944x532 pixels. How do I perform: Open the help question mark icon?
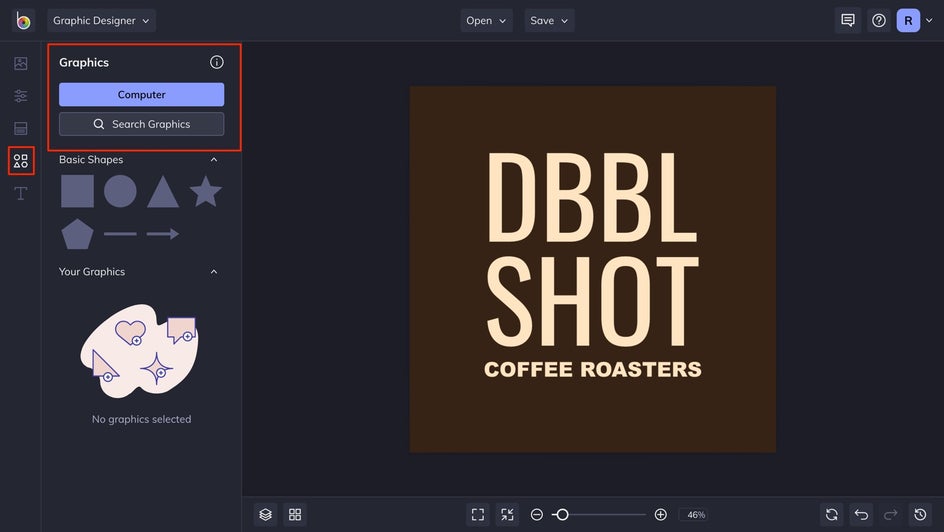point(879,20)
